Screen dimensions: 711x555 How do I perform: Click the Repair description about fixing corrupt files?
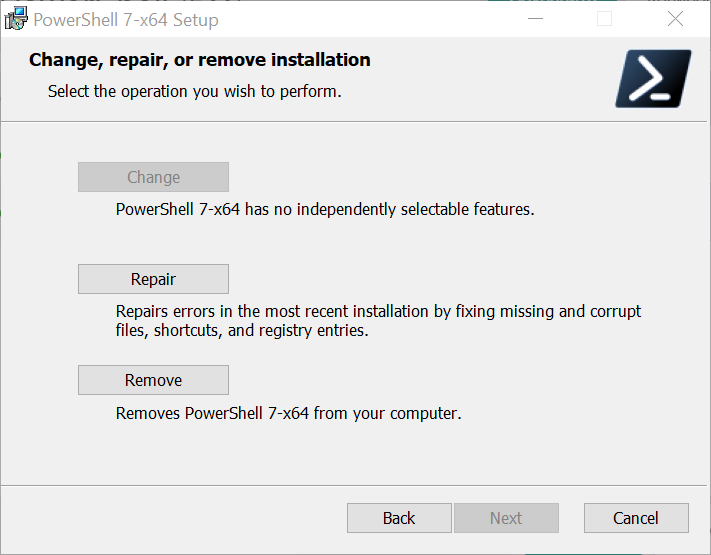(378, 321)
